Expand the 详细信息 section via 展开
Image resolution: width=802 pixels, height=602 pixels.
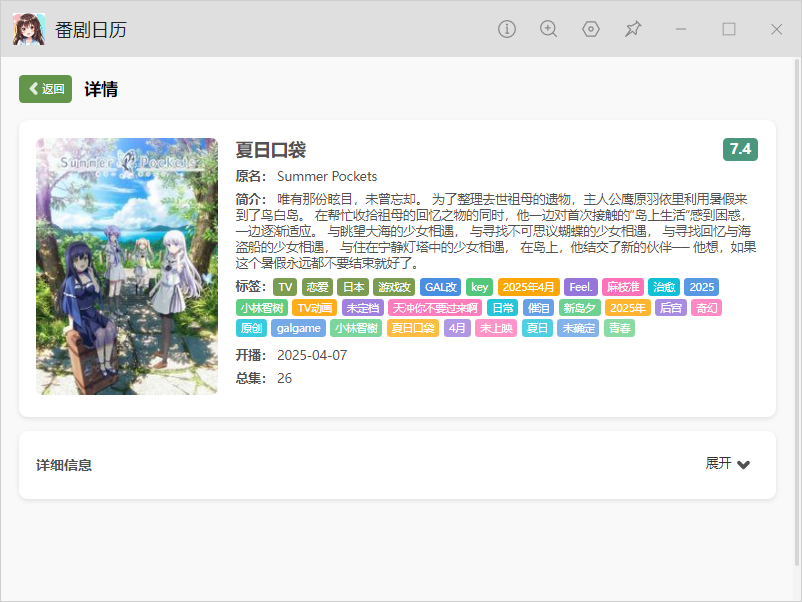tap(727, 464)
